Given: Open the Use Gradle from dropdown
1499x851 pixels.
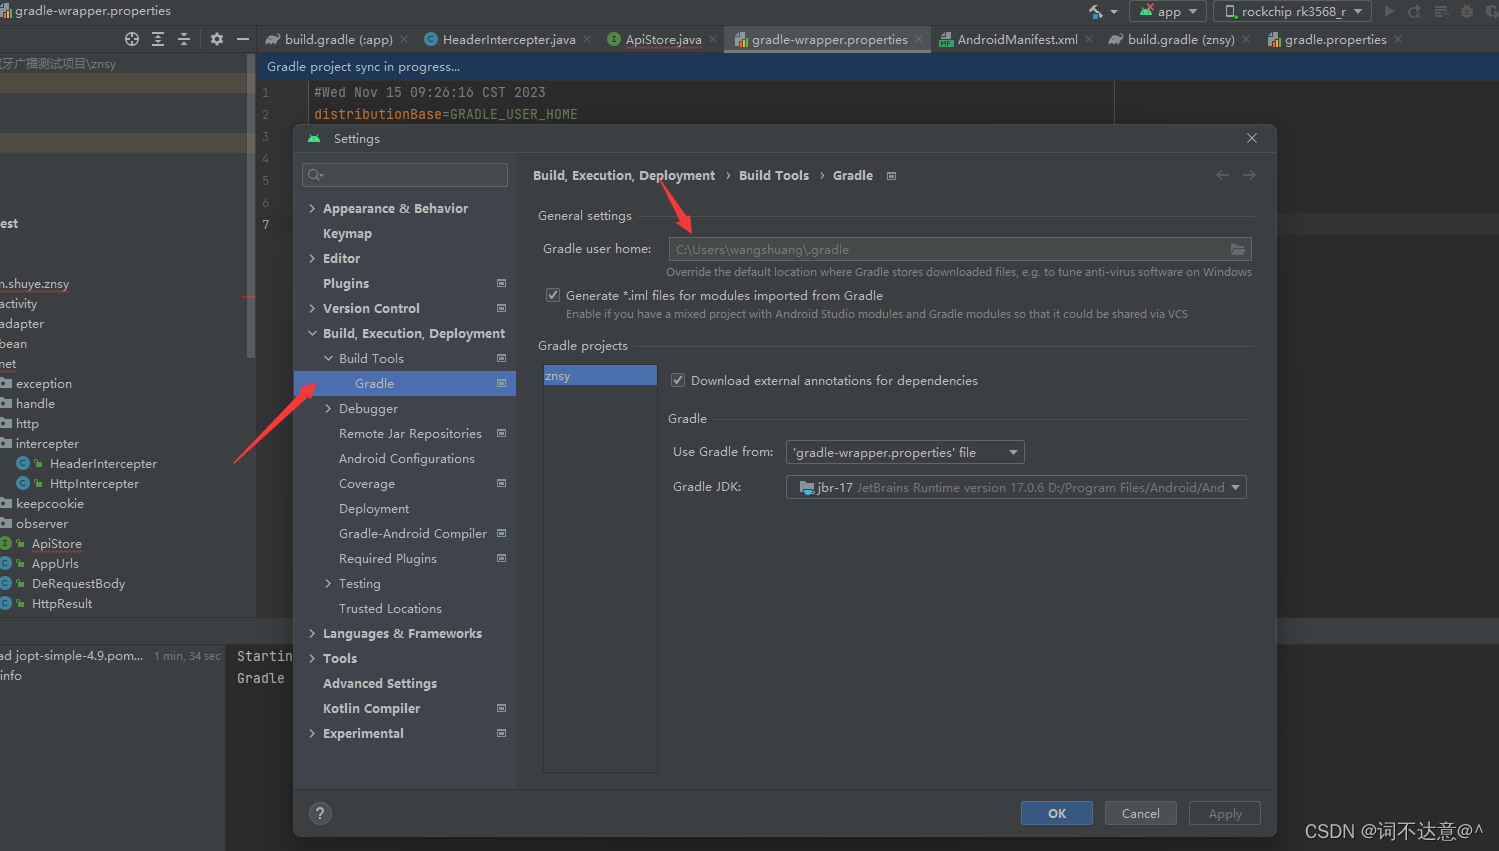Looking at the screenshot, I should pos(1012,452).
